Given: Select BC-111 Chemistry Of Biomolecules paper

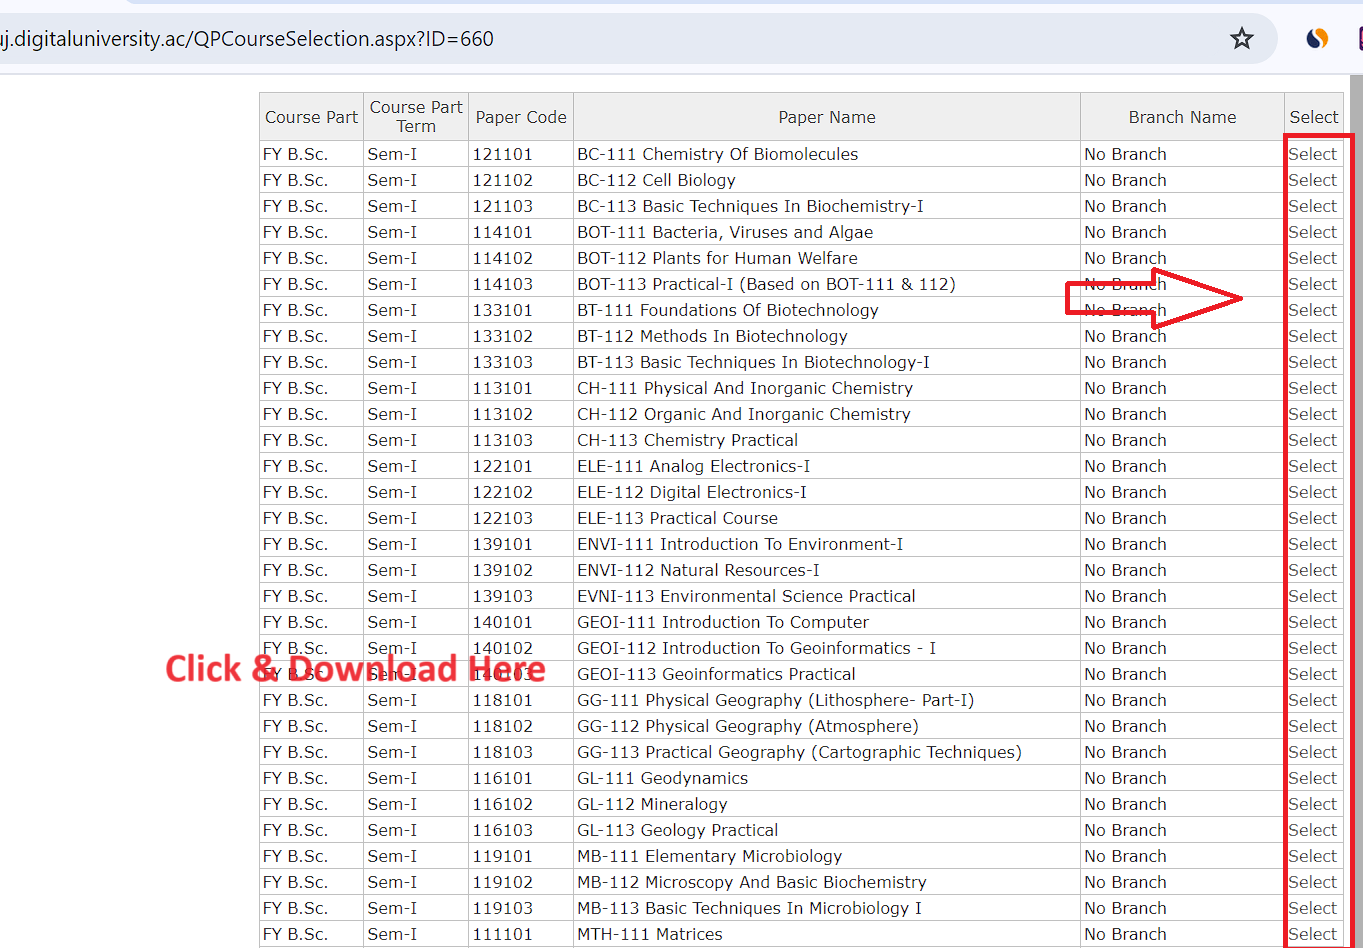Looking at the screenshot, I should click(x=1312, y=154).
